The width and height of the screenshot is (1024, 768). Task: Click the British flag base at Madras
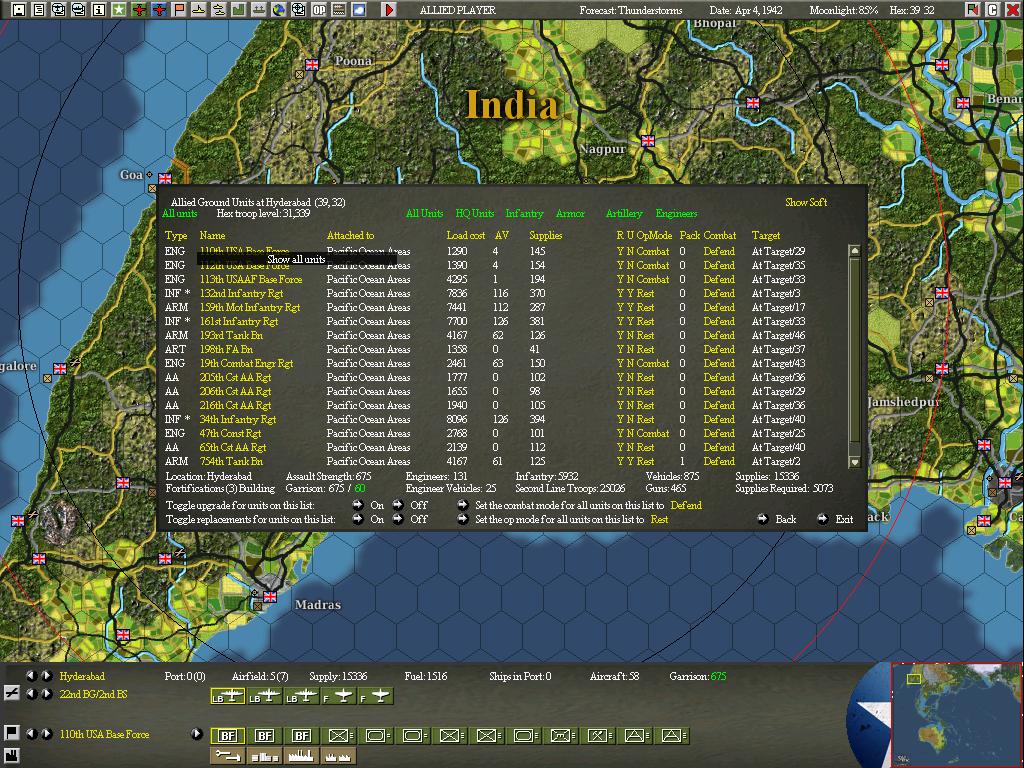click(x=270, y=596)
